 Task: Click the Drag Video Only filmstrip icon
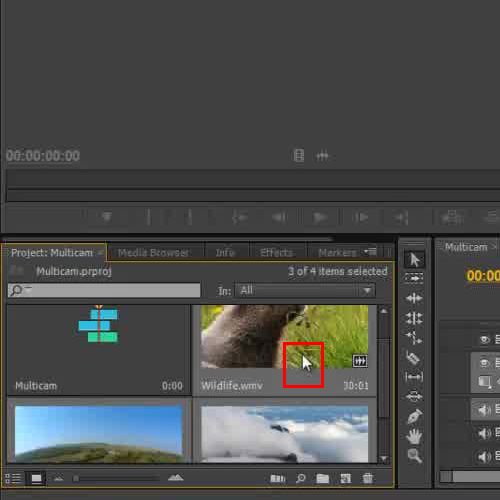299,156
